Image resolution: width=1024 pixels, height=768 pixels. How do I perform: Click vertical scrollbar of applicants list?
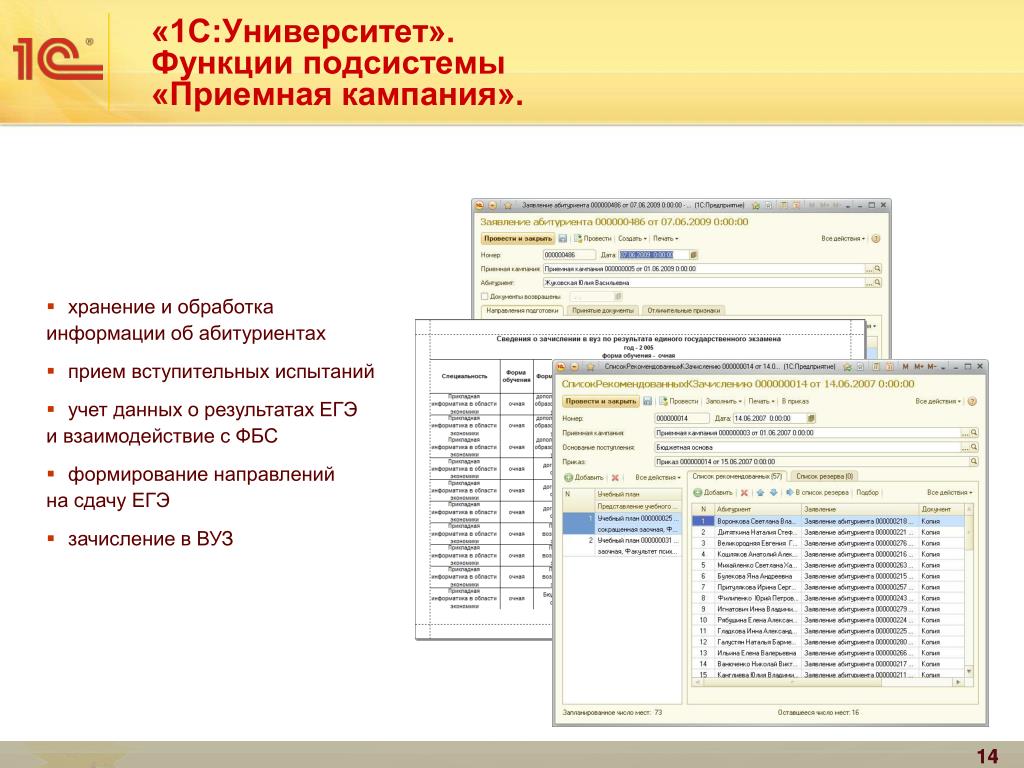(968, 590)
